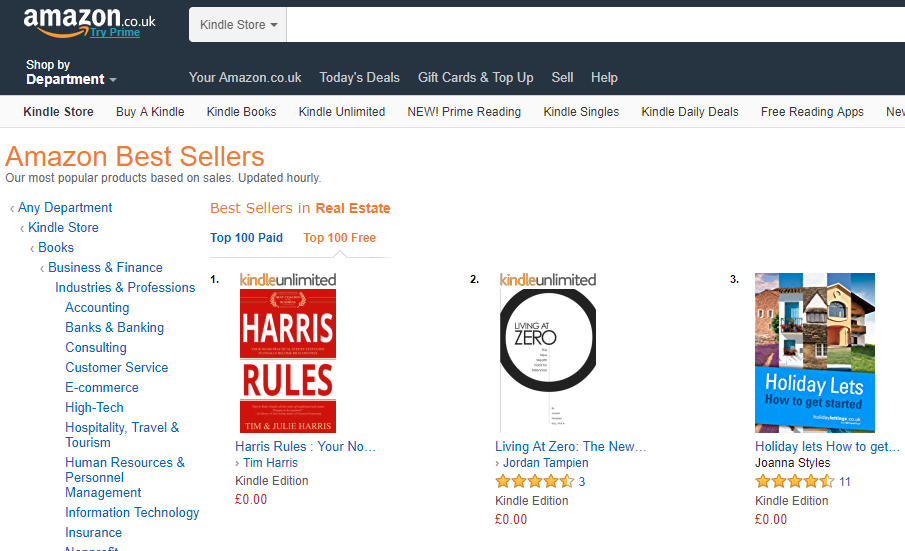The image size is (905, 551).
Task: Expand the Shop by Department menu
Action: [x=71, y=73]
